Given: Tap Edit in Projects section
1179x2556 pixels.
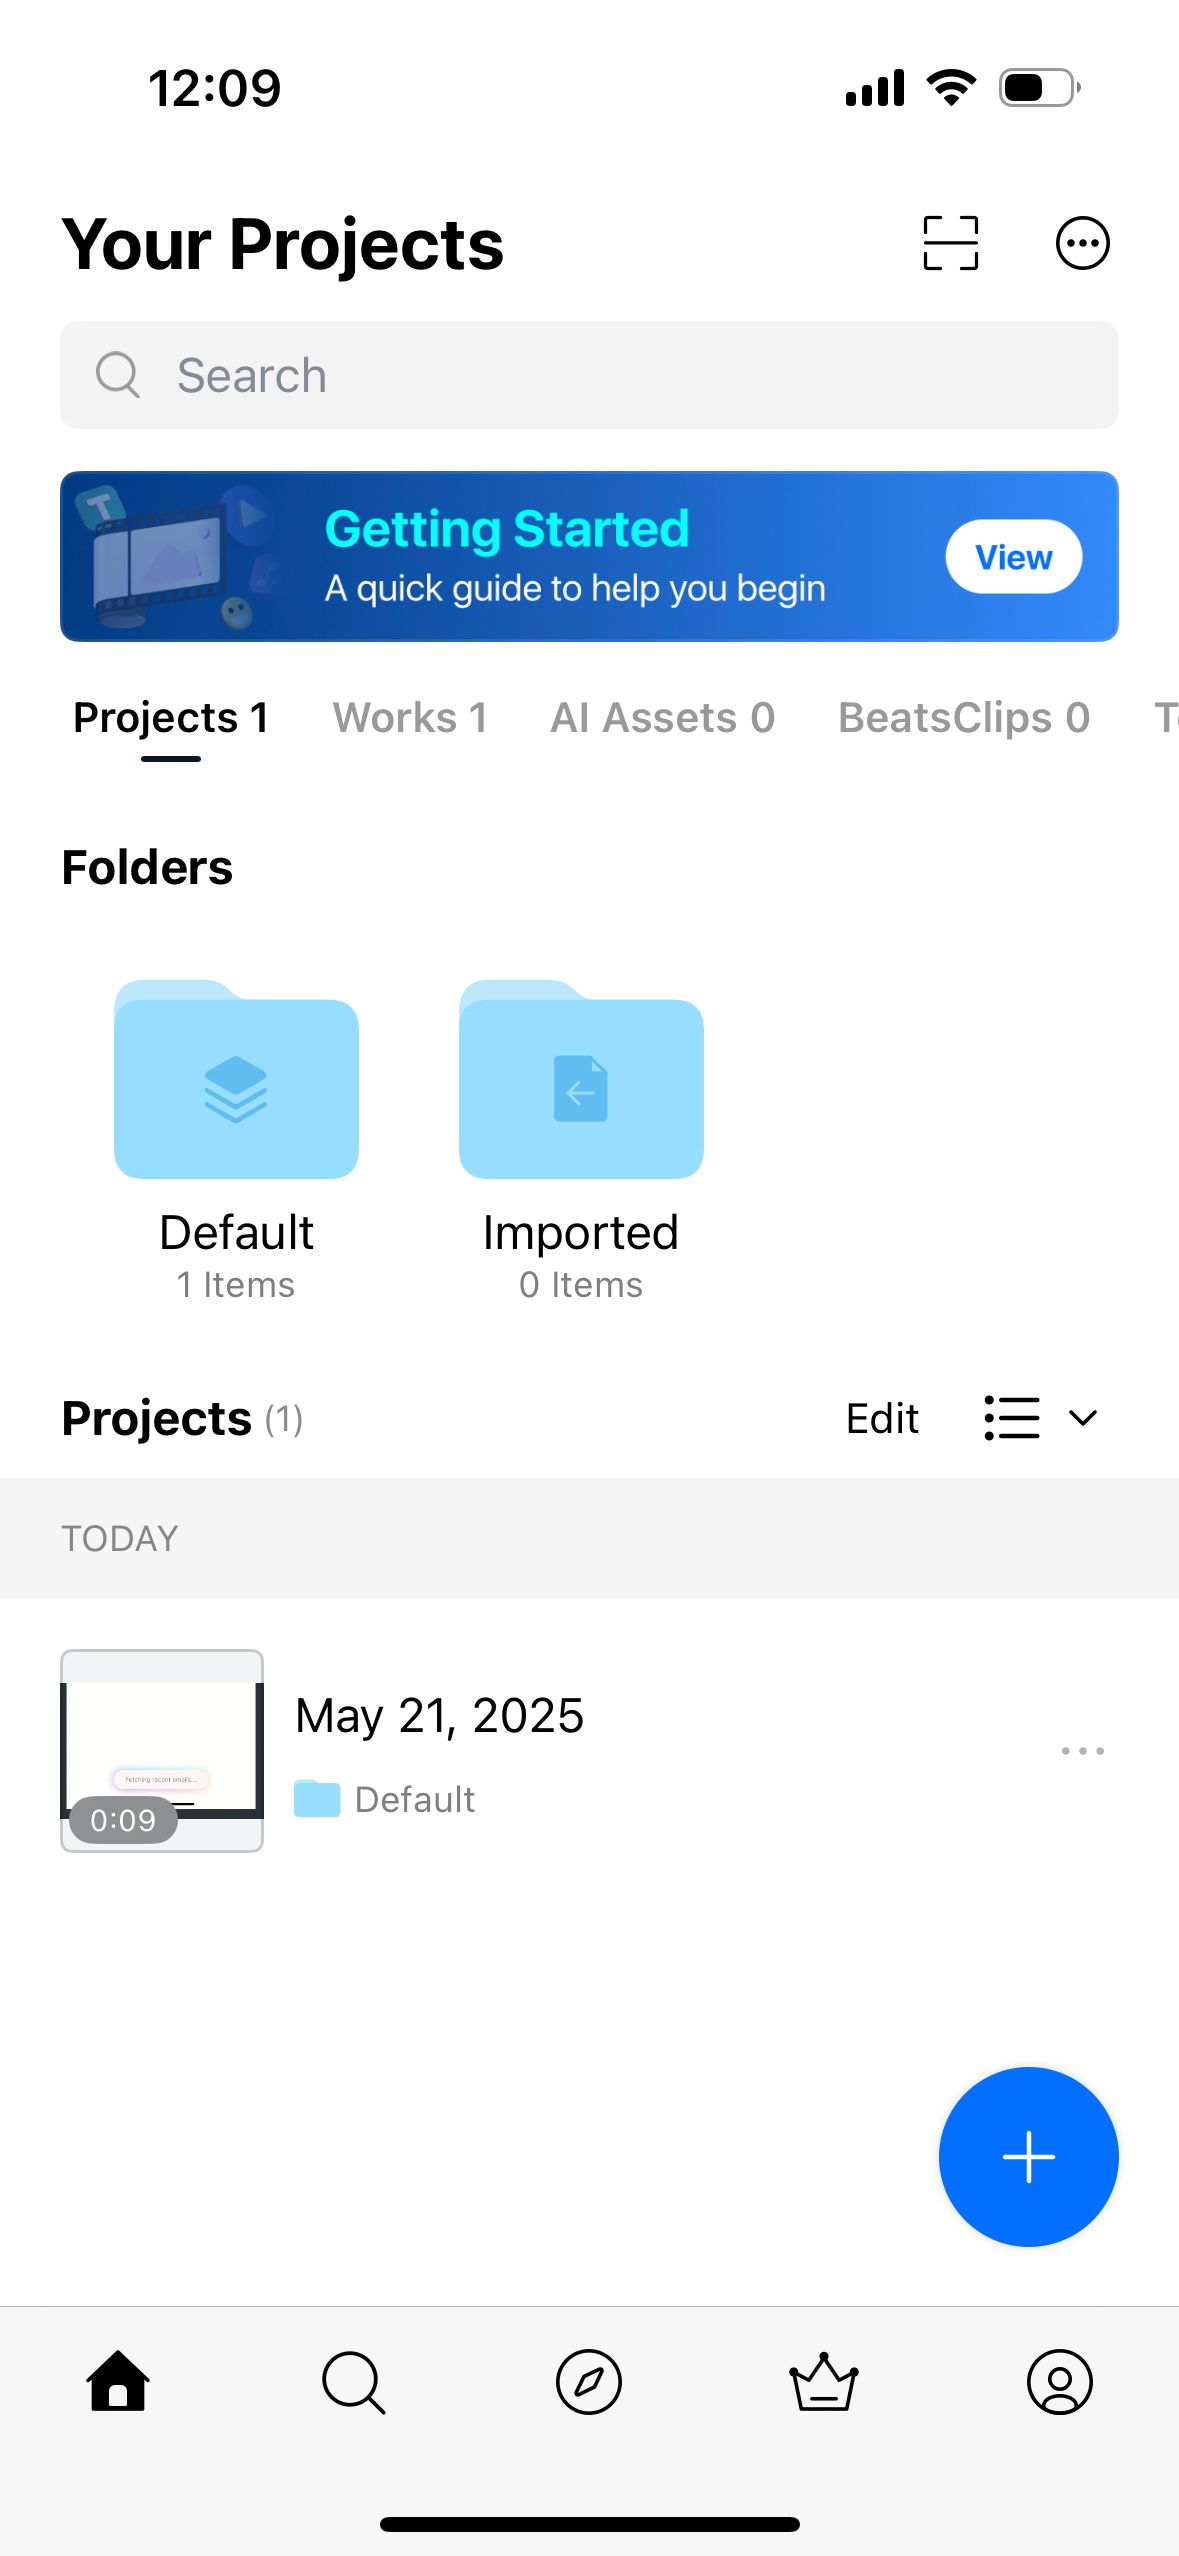Looking at the screenshot, I should coord(881,1418).
